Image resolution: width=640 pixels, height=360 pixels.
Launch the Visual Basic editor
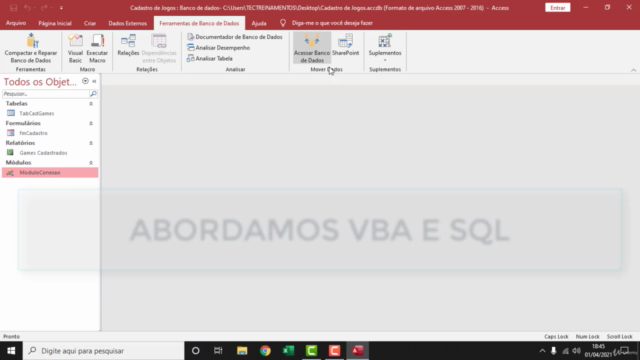point(75,48)
